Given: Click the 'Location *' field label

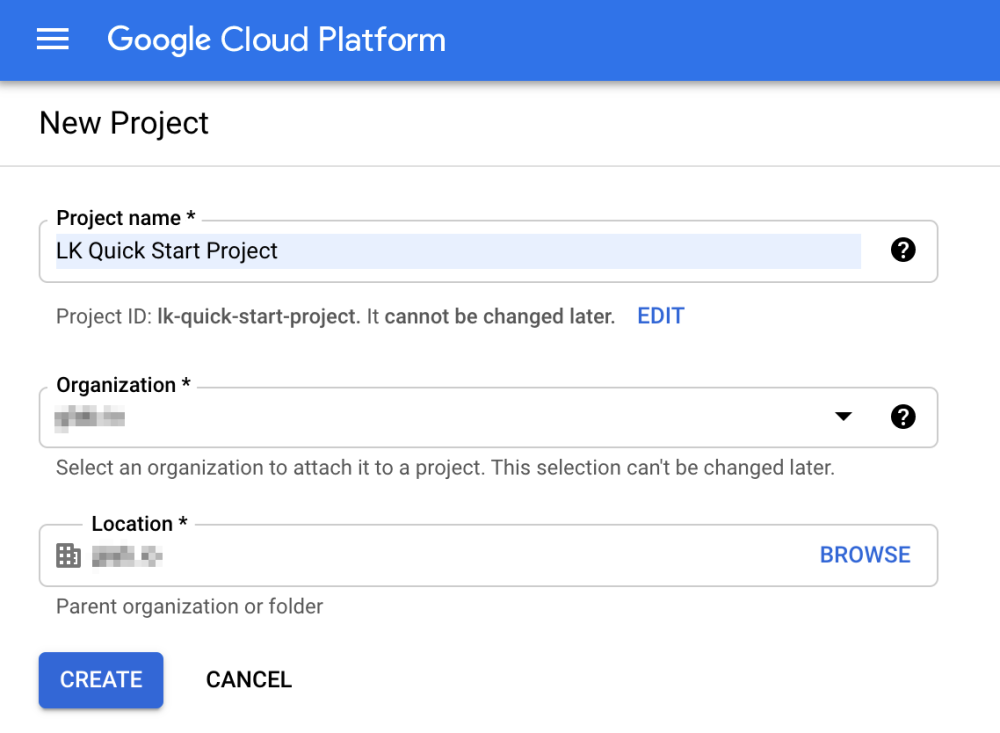Looking at the screenshot, I should pos(139,523).
